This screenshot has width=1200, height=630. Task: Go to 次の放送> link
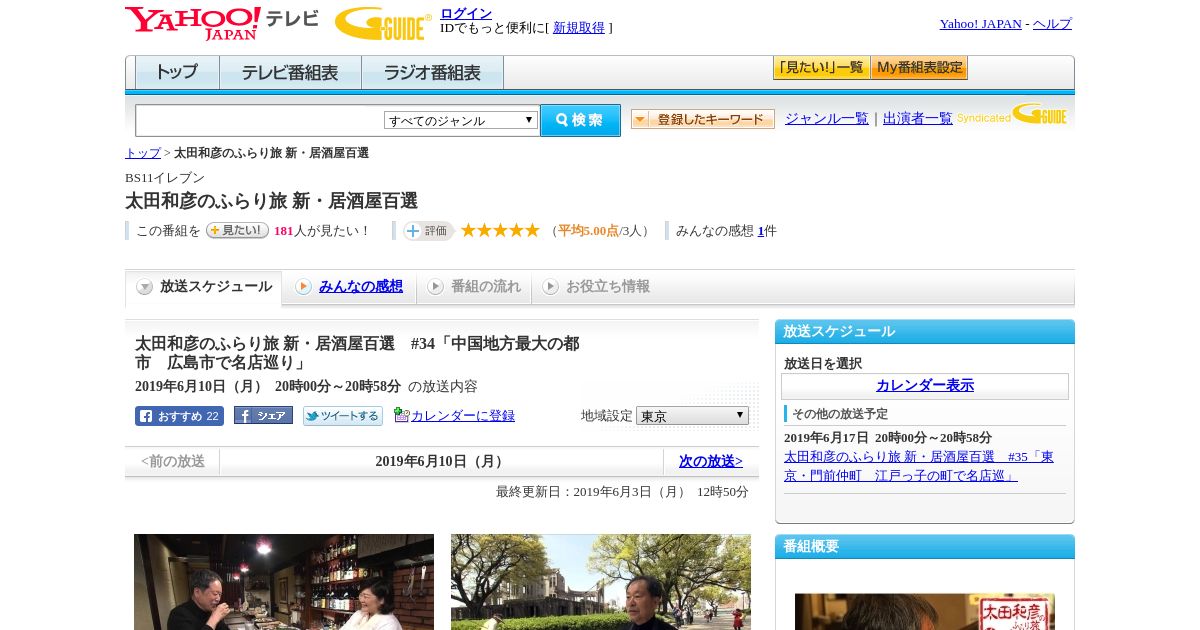click(711, 461)
